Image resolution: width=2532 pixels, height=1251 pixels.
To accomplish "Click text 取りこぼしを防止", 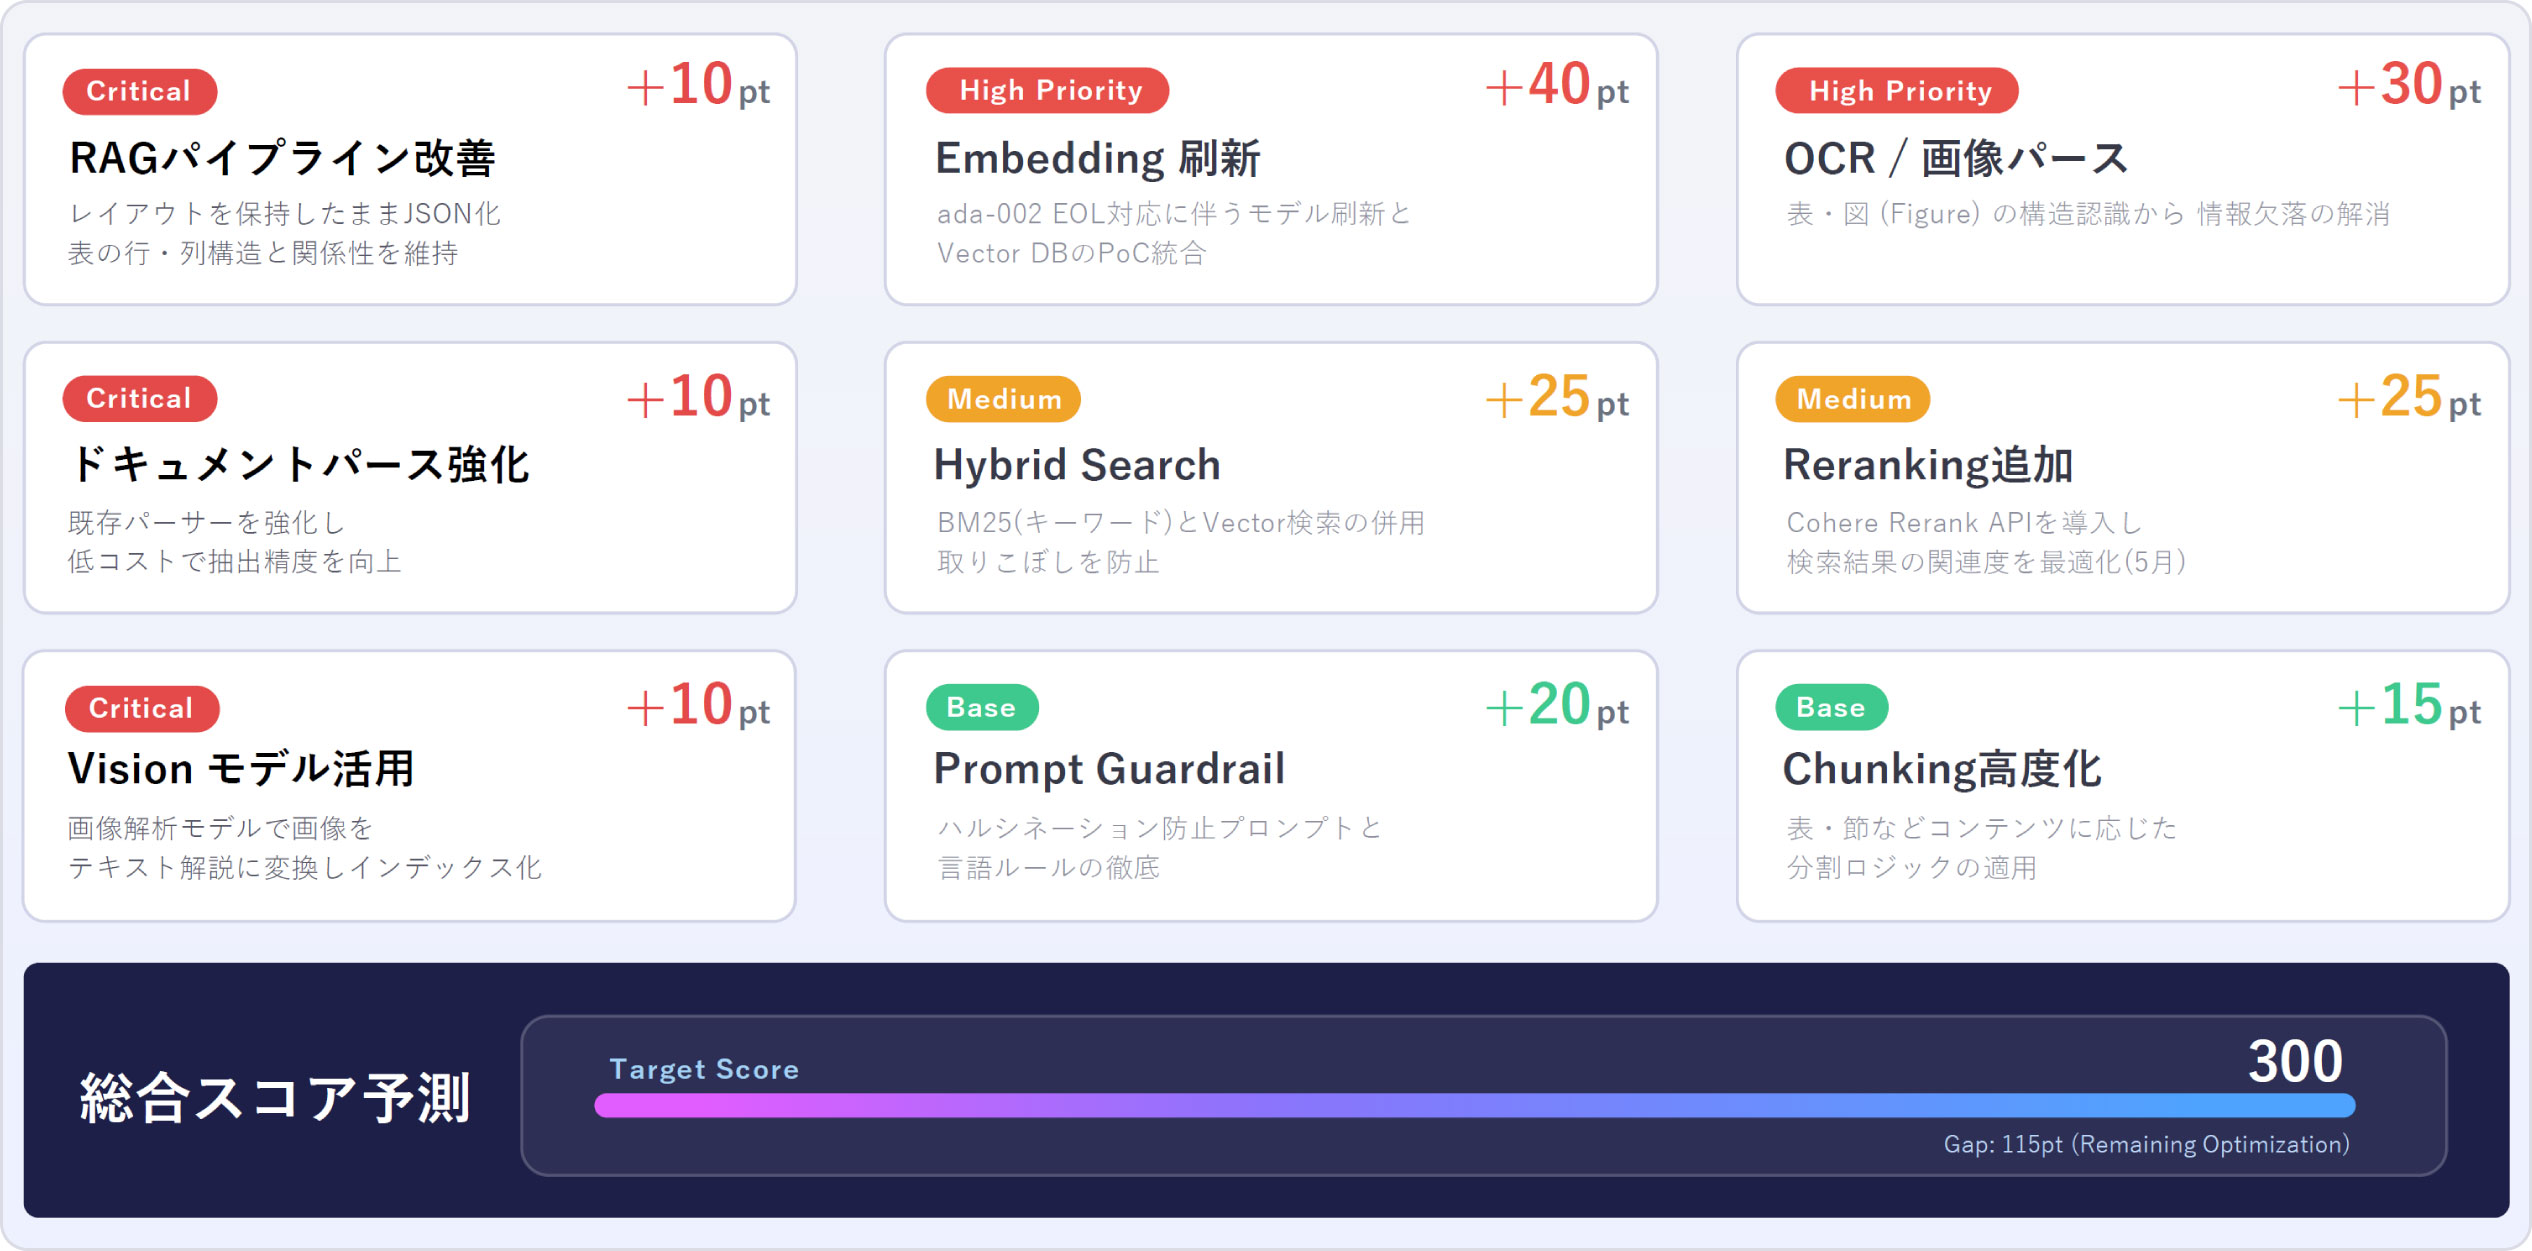I will click(x=1048, y=561).
